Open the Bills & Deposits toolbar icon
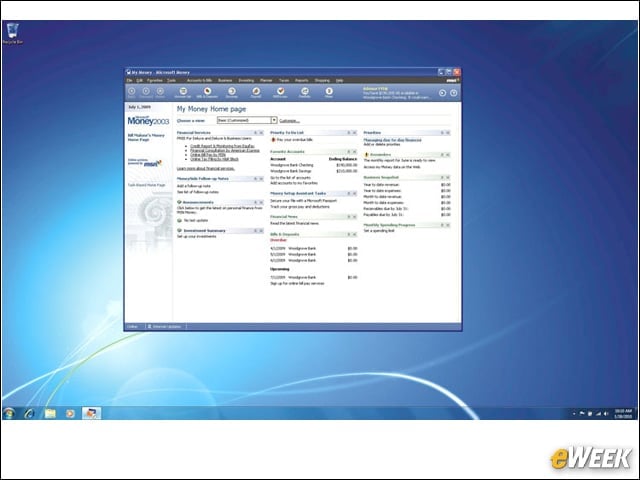Image resolution: width=640 pixels, height=480 pixels. (207, 93)
